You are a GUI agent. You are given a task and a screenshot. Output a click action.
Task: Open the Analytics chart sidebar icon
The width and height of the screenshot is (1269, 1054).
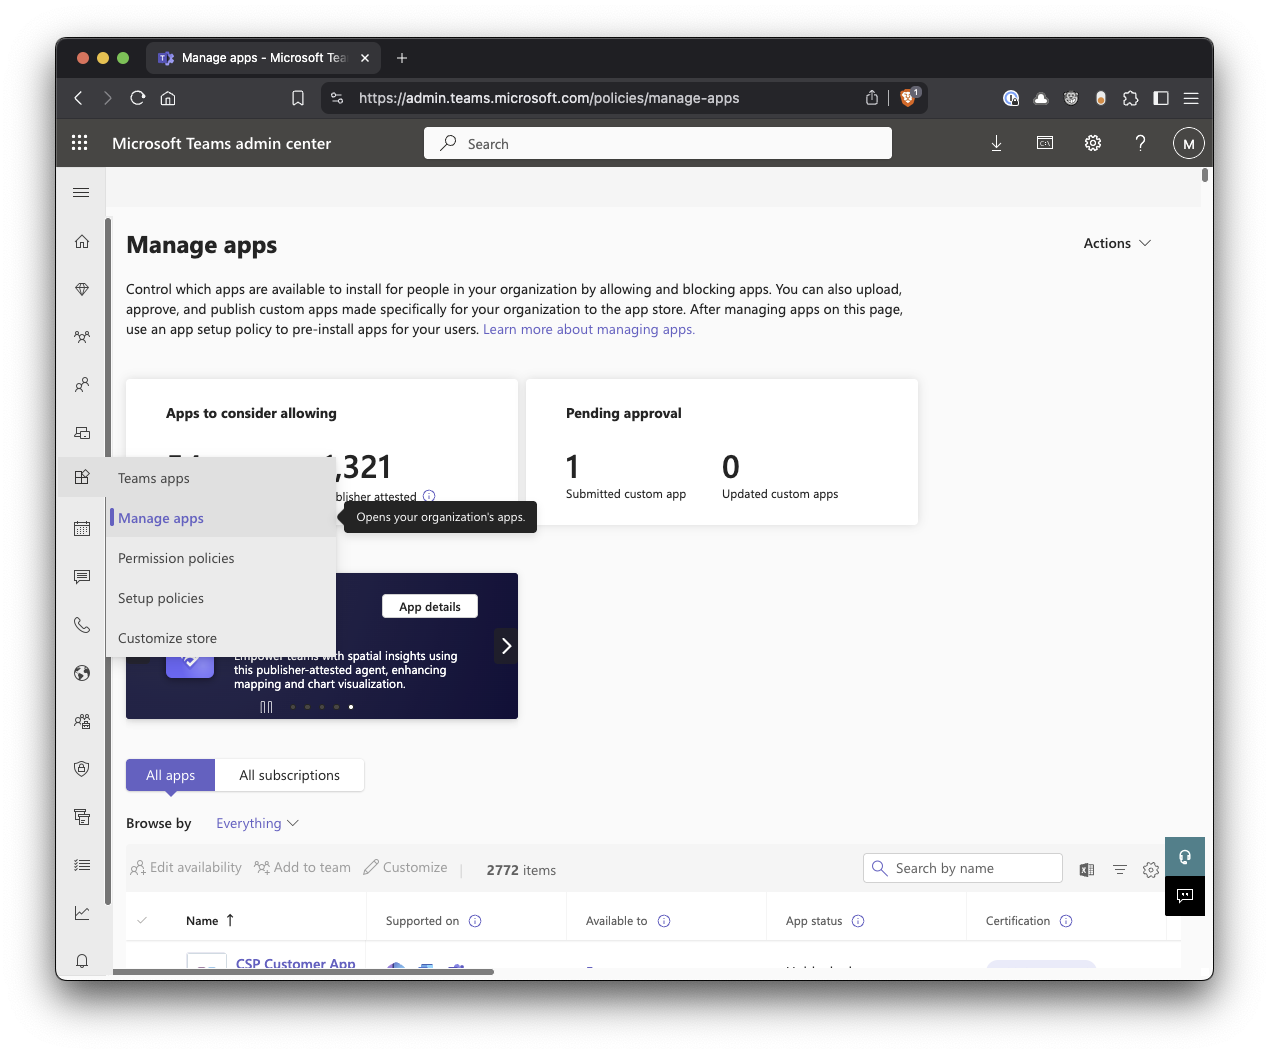82,912
